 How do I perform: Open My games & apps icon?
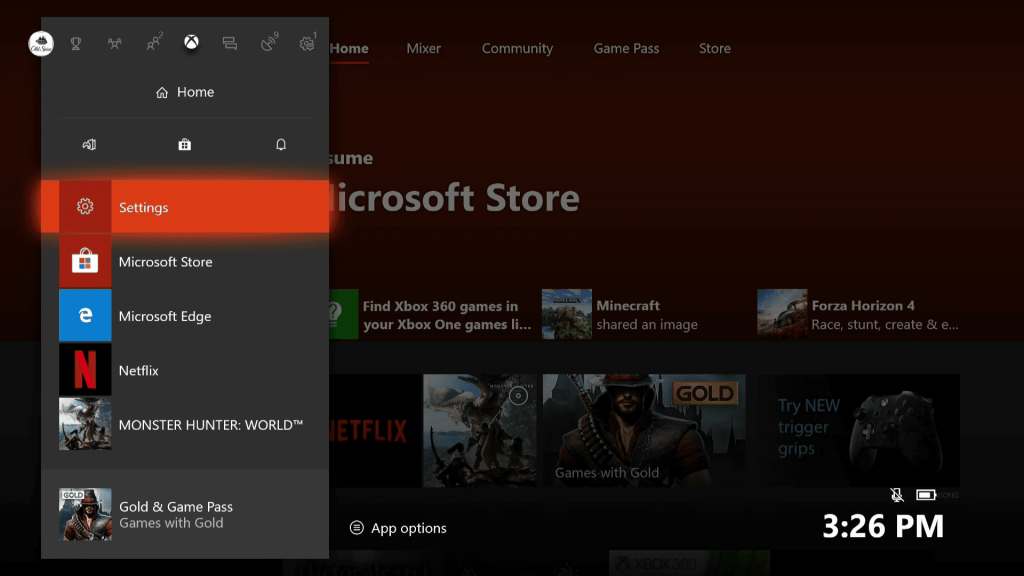coord(89,144)
